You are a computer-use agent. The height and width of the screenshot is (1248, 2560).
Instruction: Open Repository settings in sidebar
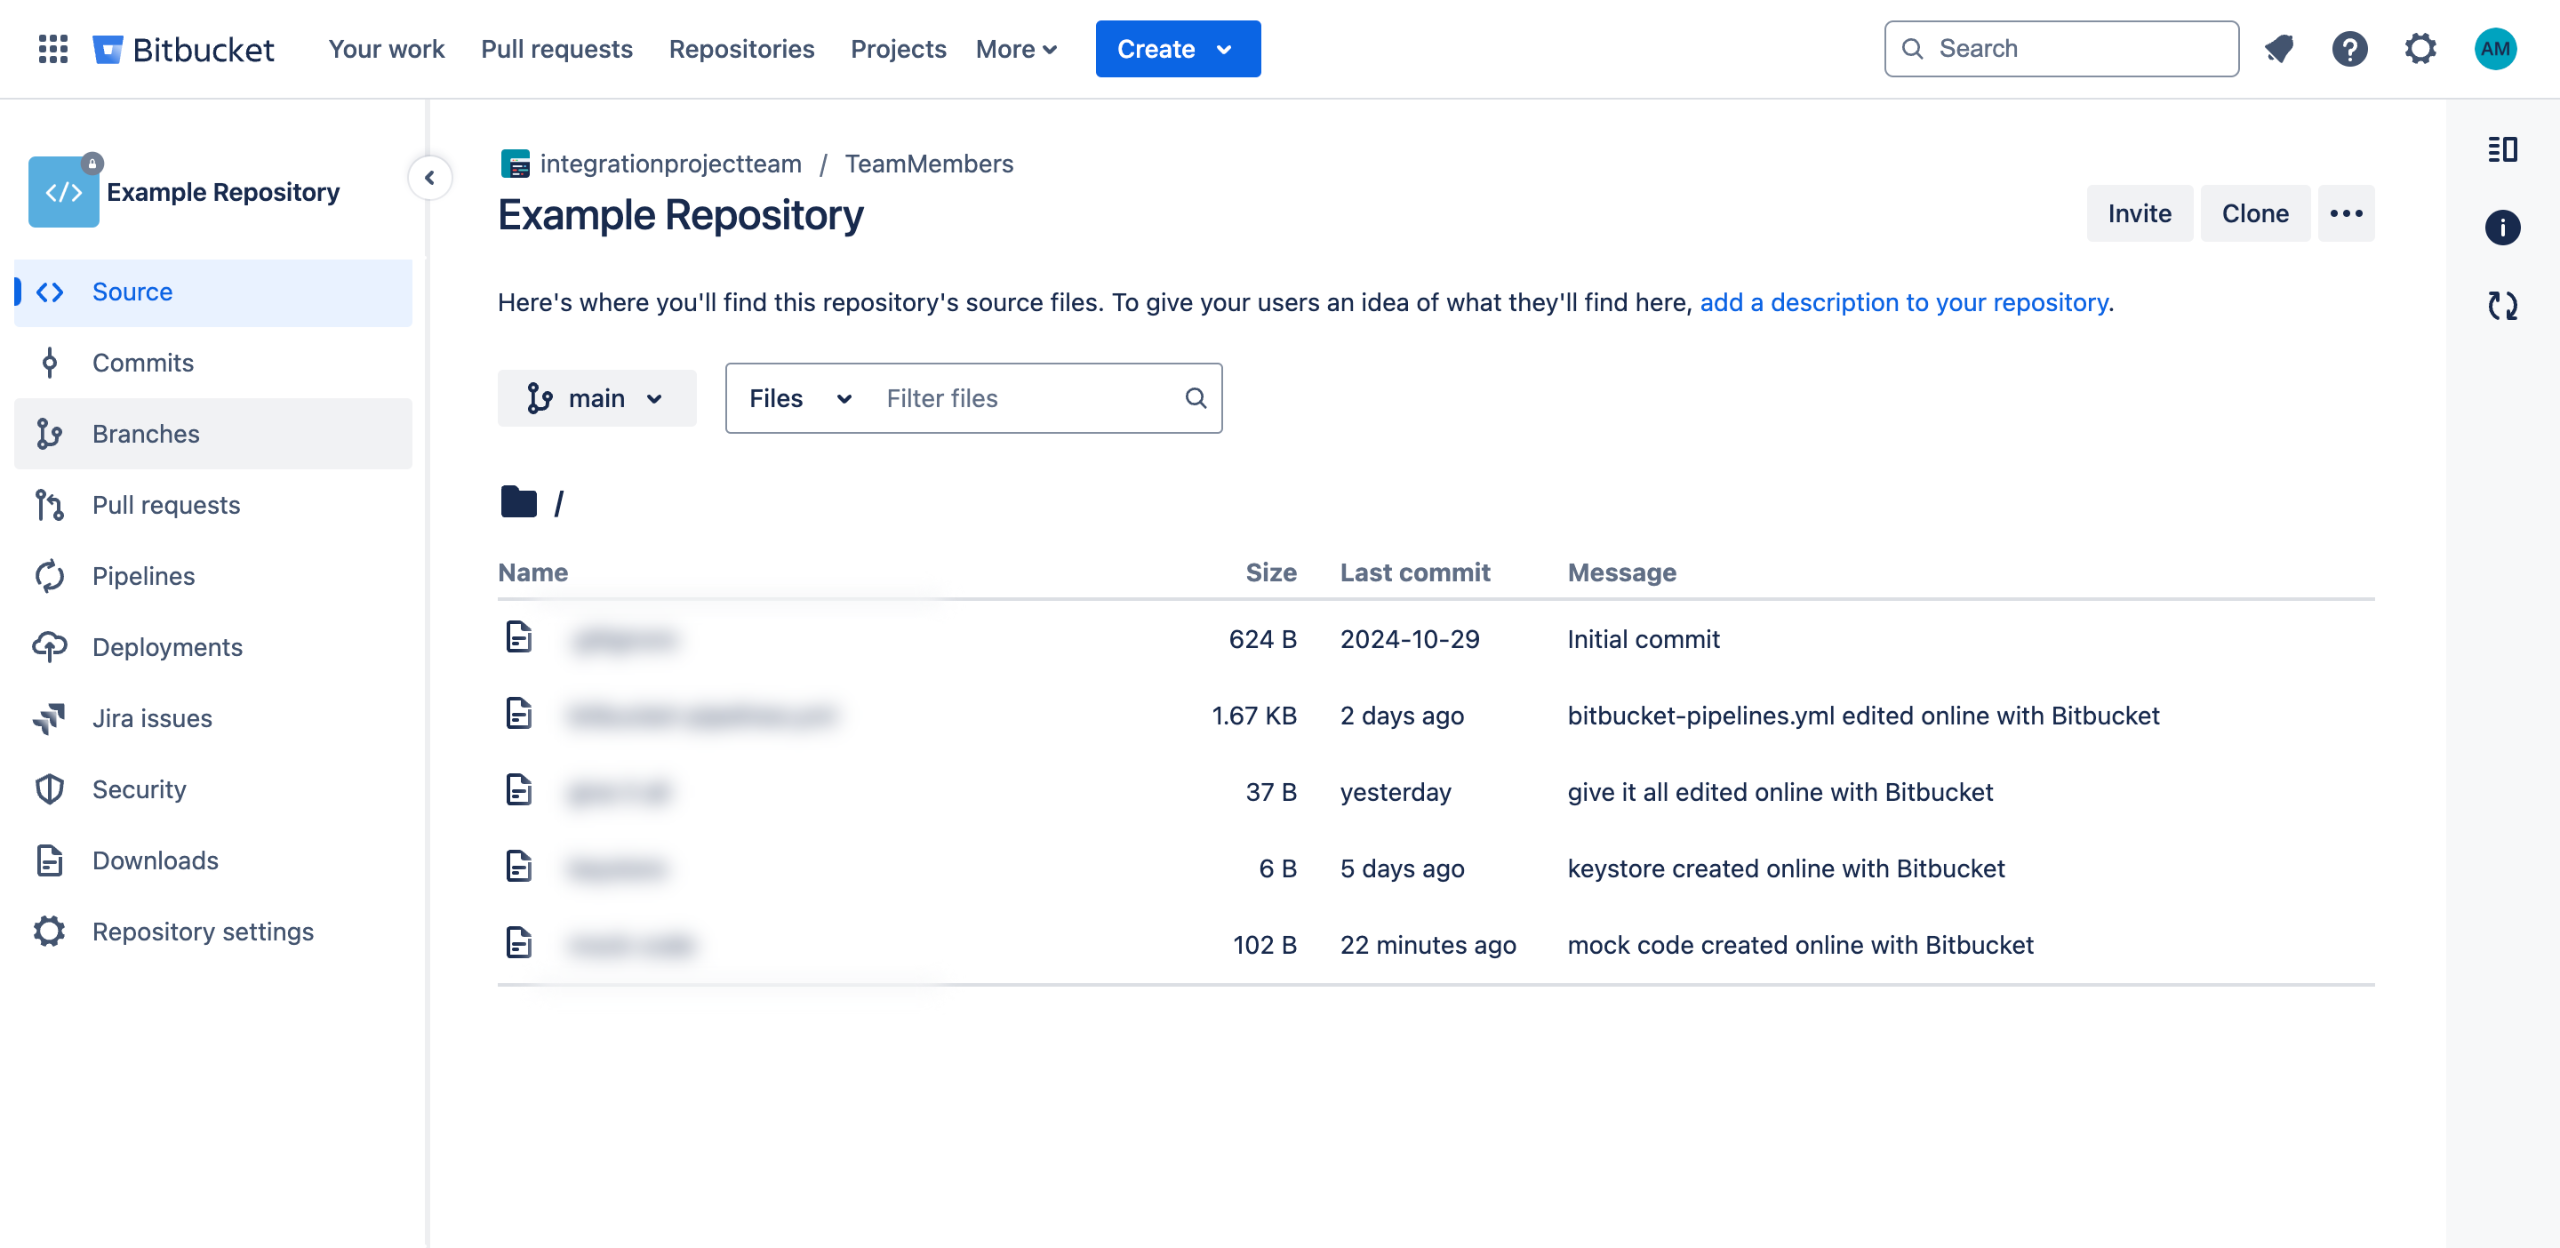click(x=202, y=931)
